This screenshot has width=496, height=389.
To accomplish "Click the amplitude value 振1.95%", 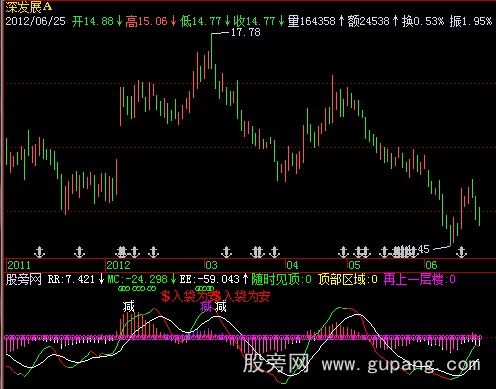I will pos(470,21).
